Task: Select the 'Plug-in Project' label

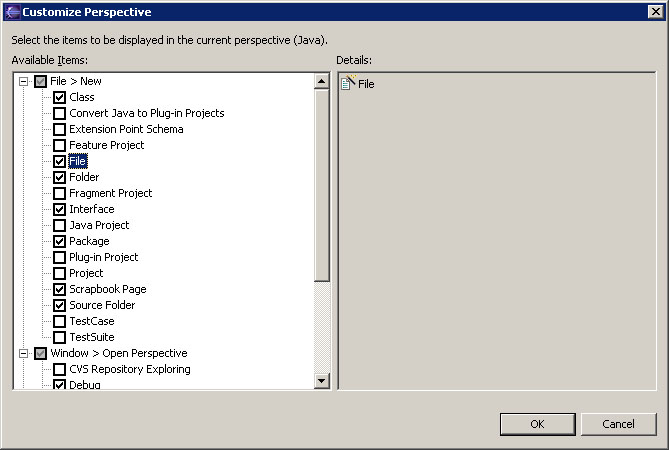Action: point(104,257)
